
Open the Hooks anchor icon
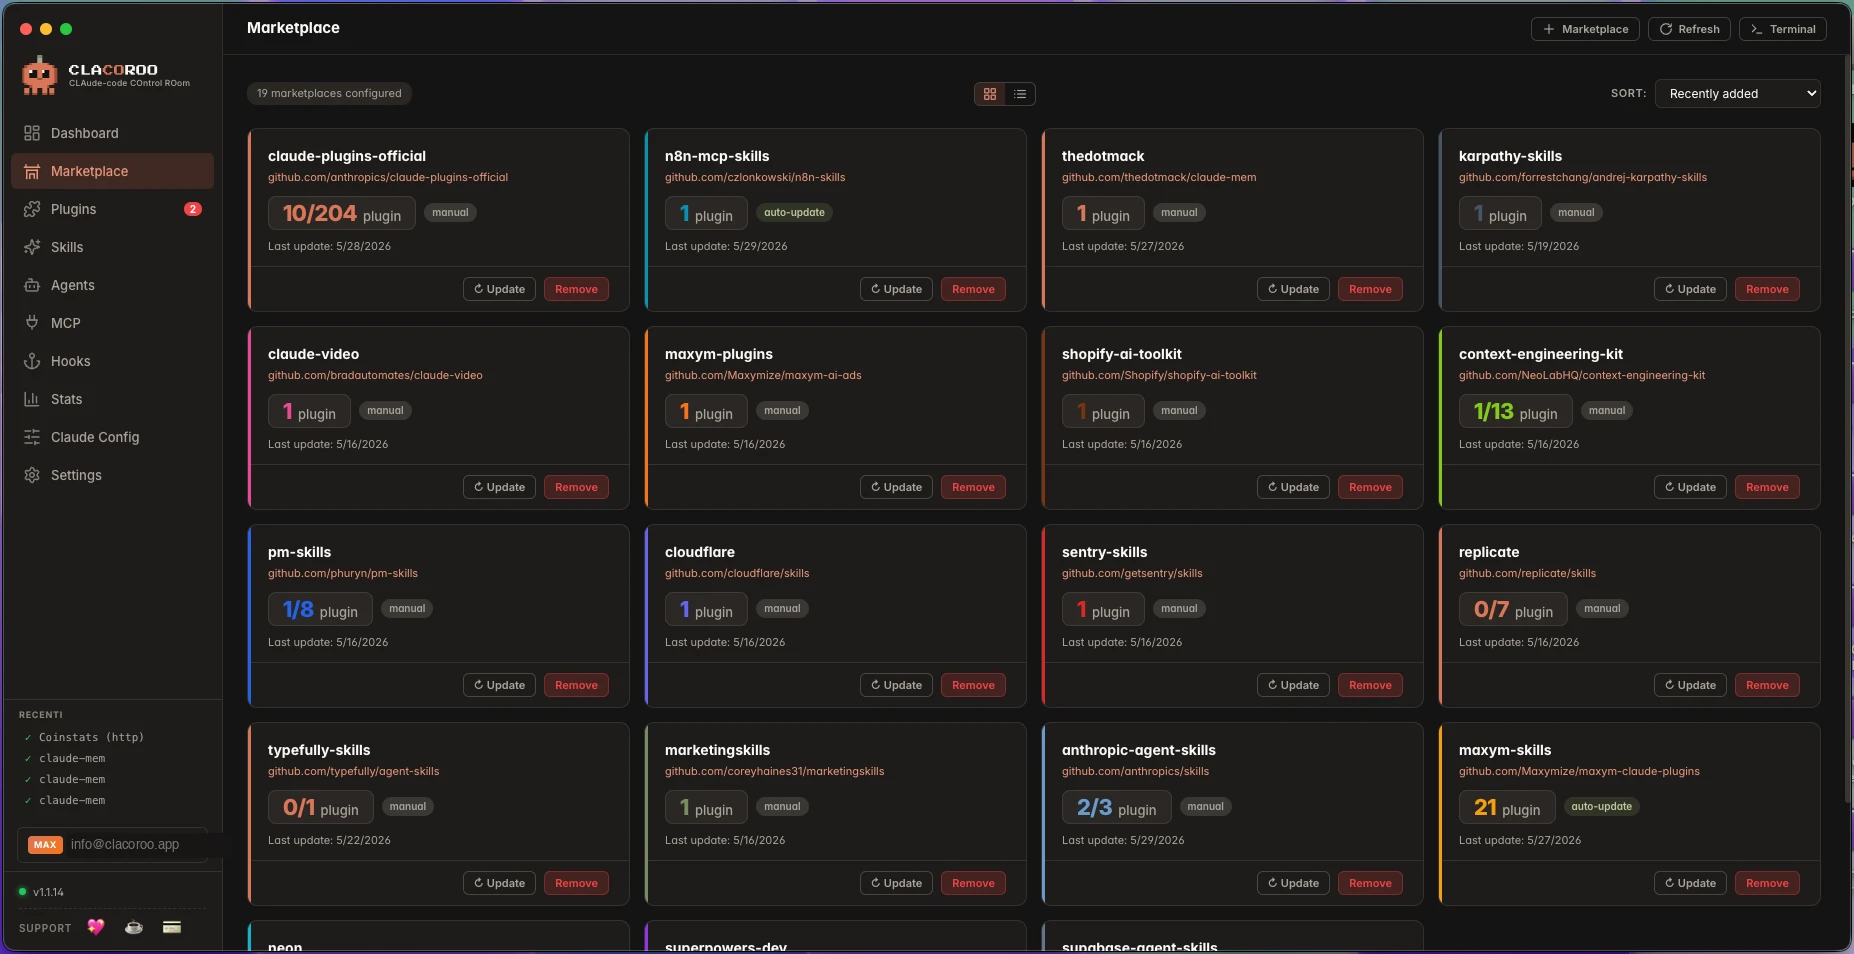pos(32,361)
